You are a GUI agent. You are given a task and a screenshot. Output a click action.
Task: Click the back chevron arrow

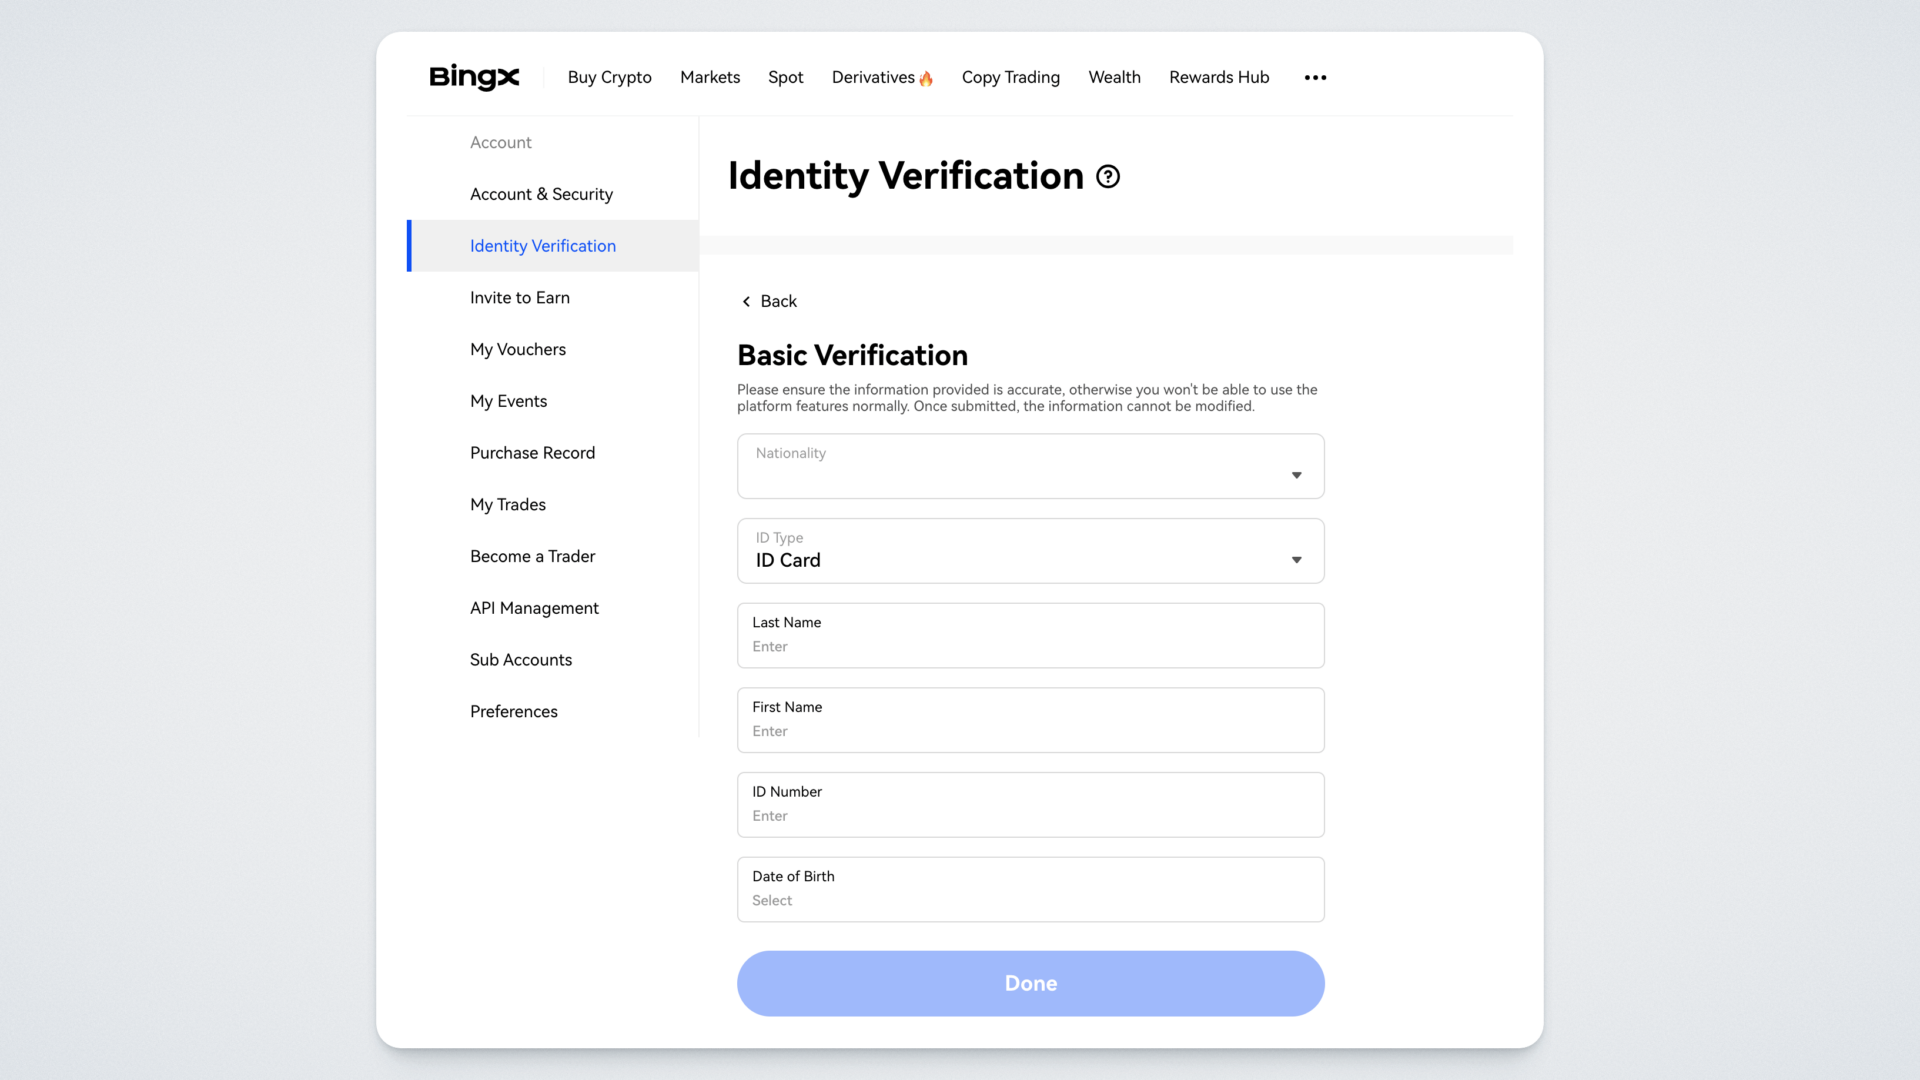click(x=746, y=301)
